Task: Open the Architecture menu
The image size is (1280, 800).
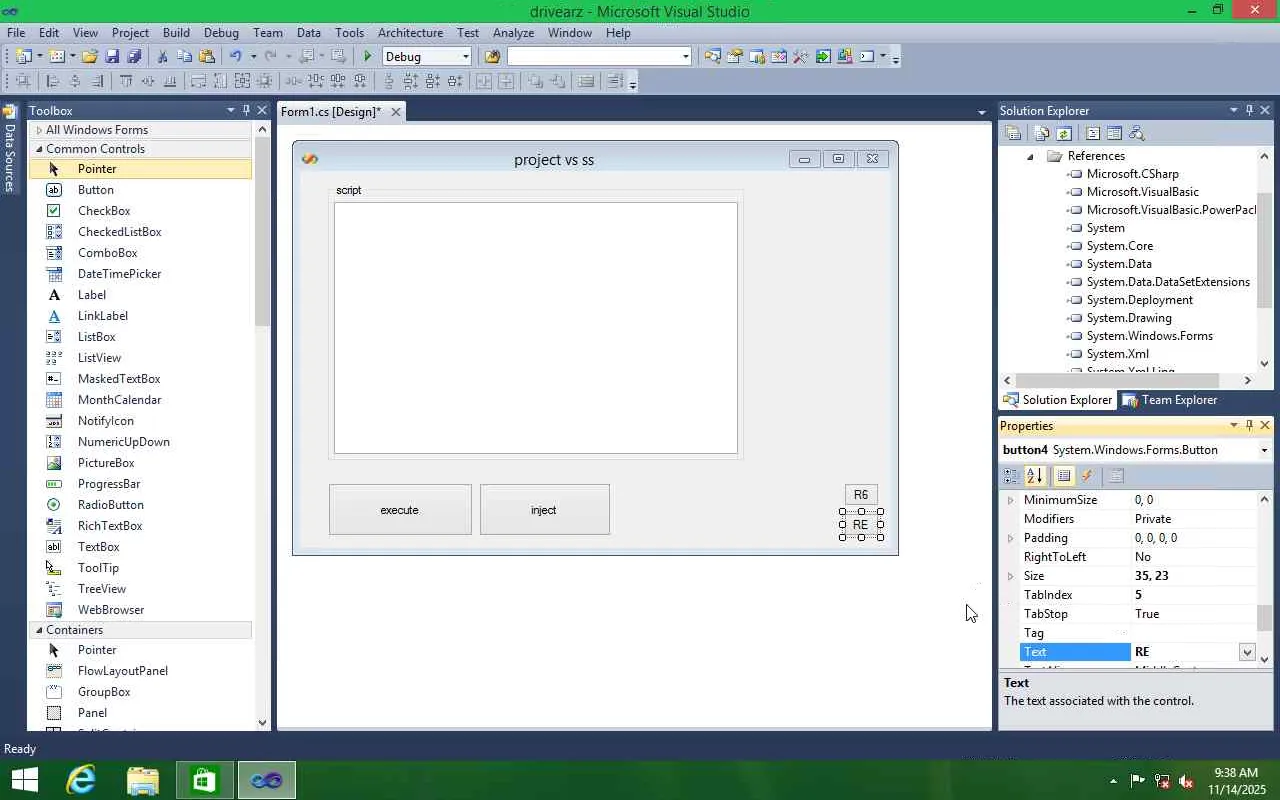Action: [x=410, y=33]
